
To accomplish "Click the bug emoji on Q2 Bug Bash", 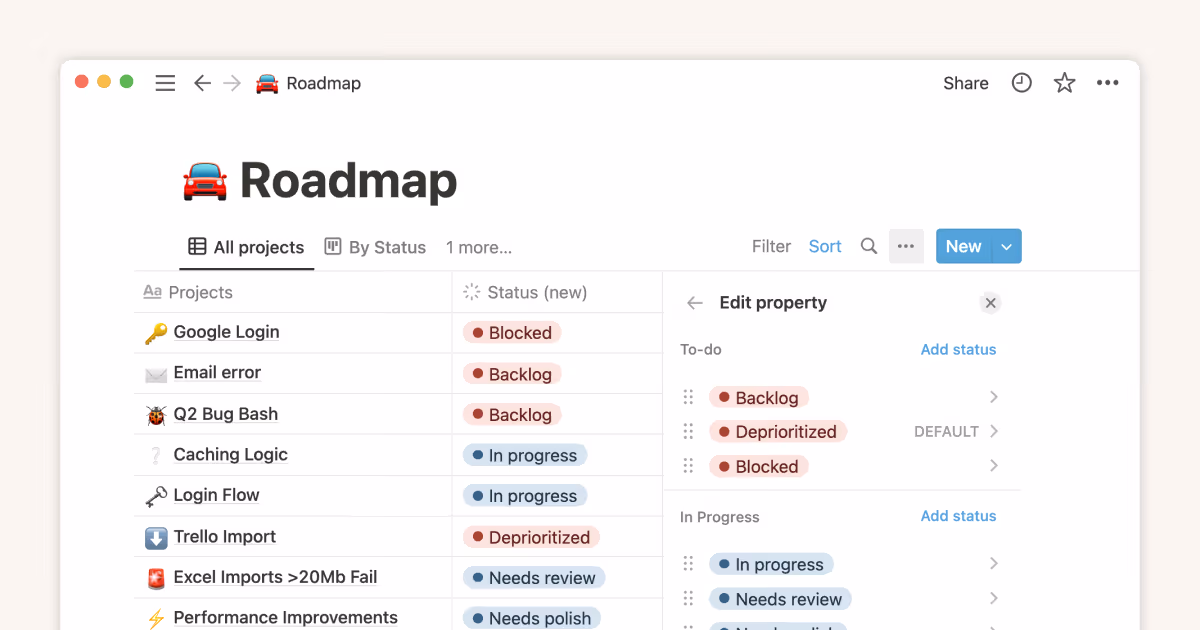I will [x=156, y=413].
